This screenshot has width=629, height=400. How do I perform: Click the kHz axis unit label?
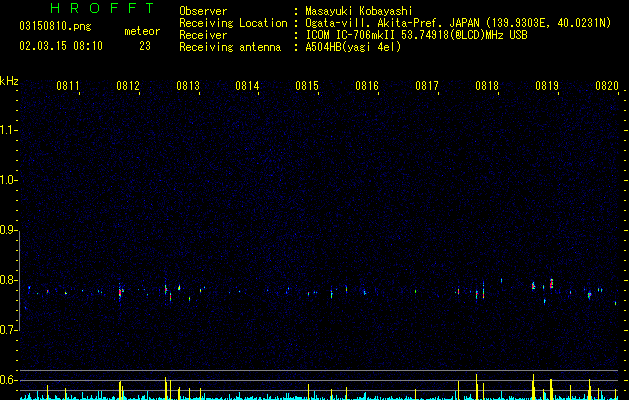tap(9, 81)
